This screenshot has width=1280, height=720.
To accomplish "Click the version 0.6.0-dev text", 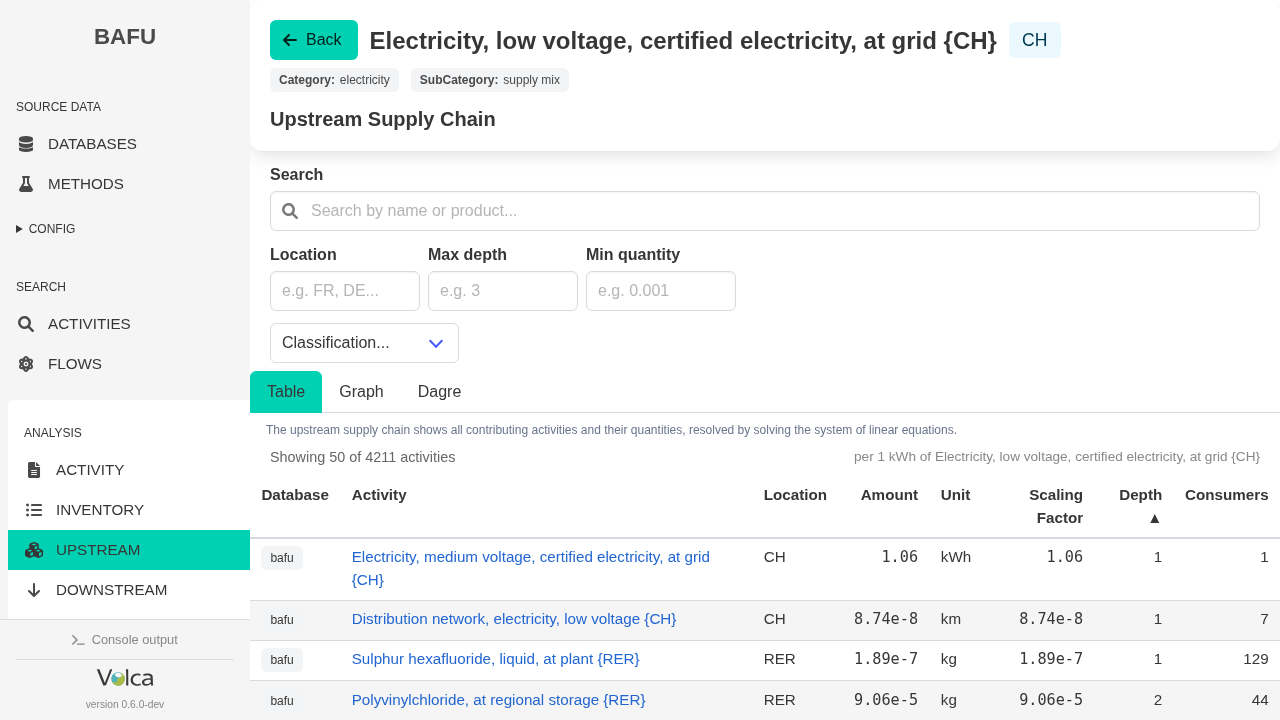I will (125, 704).
